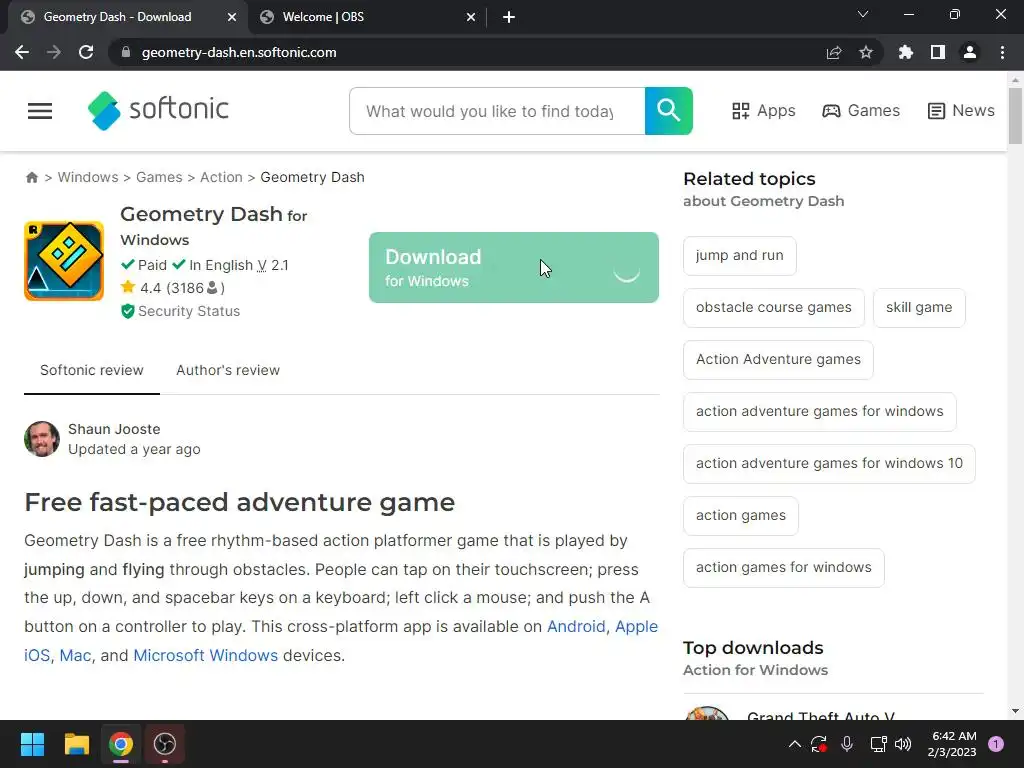
Task: Close the Geometry Dash tab
Action: point(232,18)
